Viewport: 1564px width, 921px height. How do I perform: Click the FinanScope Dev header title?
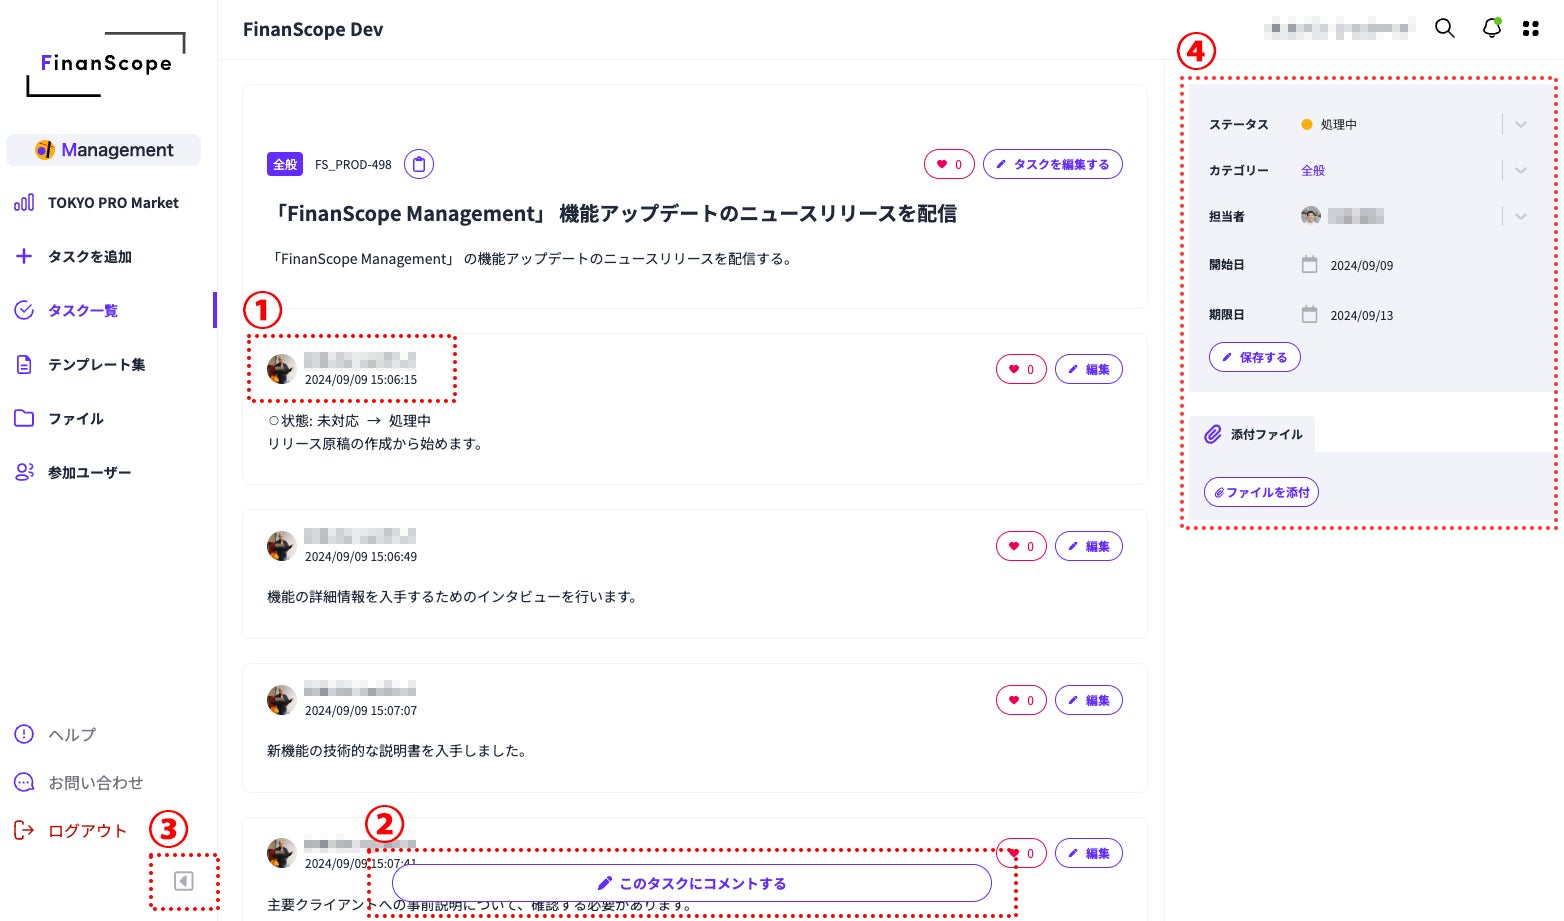pyautogui.click(x=313, y=30)
